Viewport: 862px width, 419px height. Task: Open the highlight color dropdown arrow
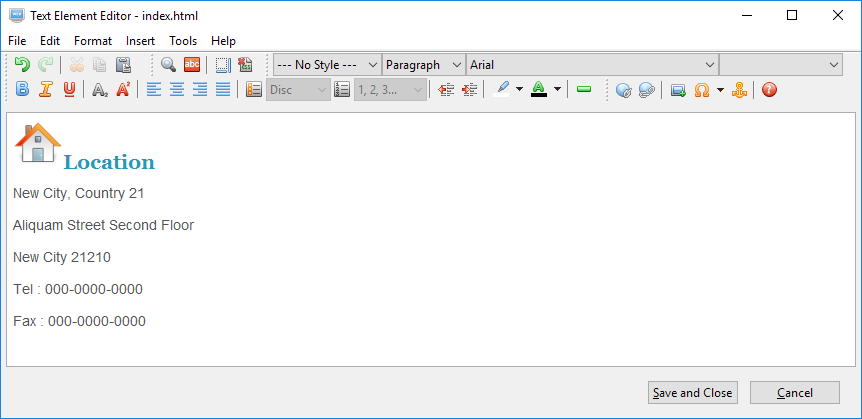[x=519, y=90]
